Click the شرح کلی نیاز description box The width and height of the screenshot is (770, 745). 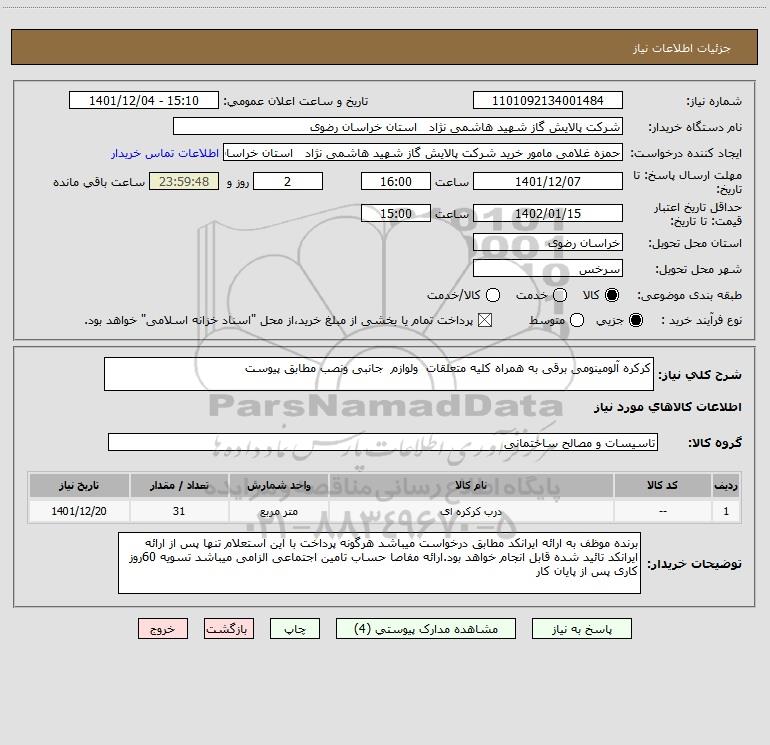click(x=380, y=375)
